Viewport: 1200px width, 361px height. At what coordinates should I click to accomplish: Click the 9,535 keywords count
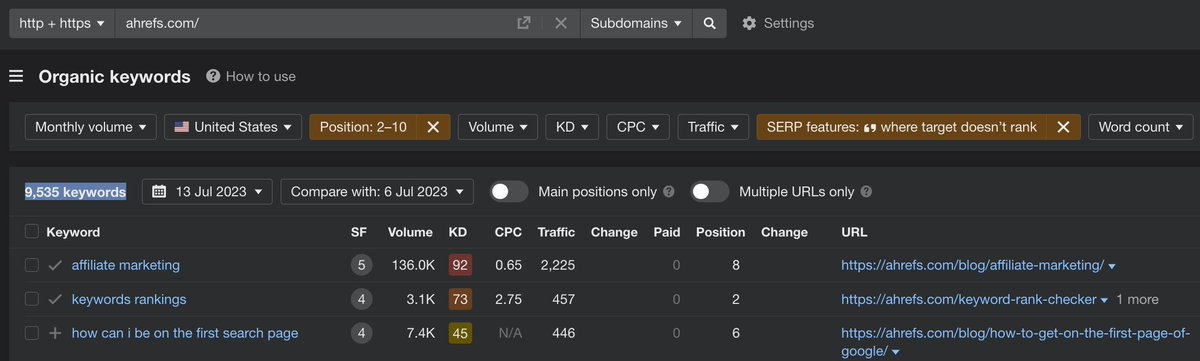point(75,191)
